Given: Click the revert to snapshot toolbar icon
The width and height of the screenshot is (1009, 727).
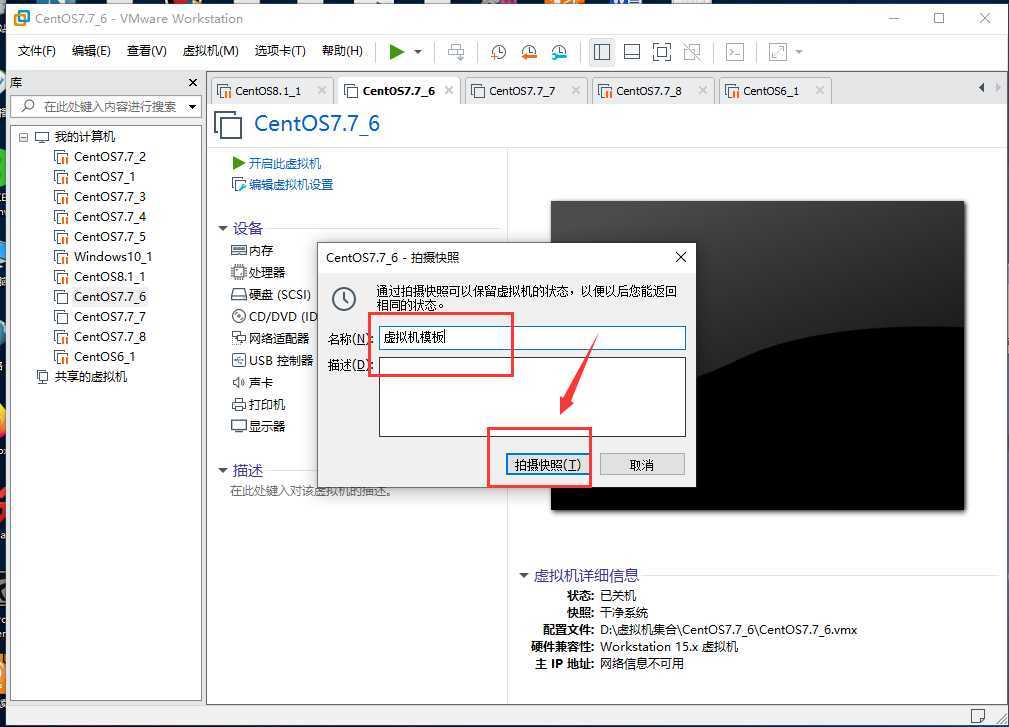Looking at the screenshot, I should tap(528, 52).
